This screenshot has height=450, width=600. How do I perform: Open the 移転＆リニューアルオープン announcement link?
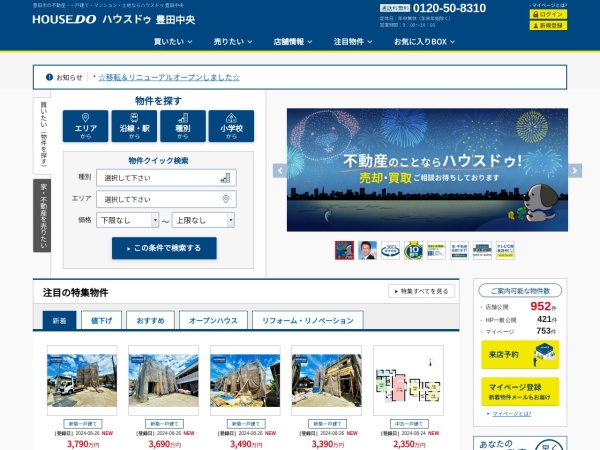tap(169, 77)
